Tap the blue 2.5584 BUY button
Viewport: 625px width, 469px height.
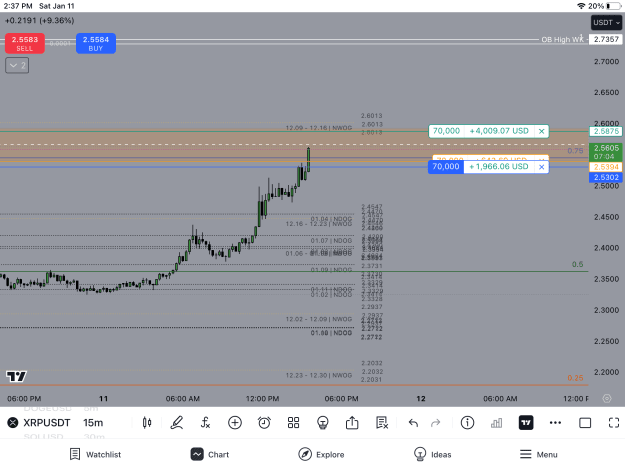[x=96, y=43]
